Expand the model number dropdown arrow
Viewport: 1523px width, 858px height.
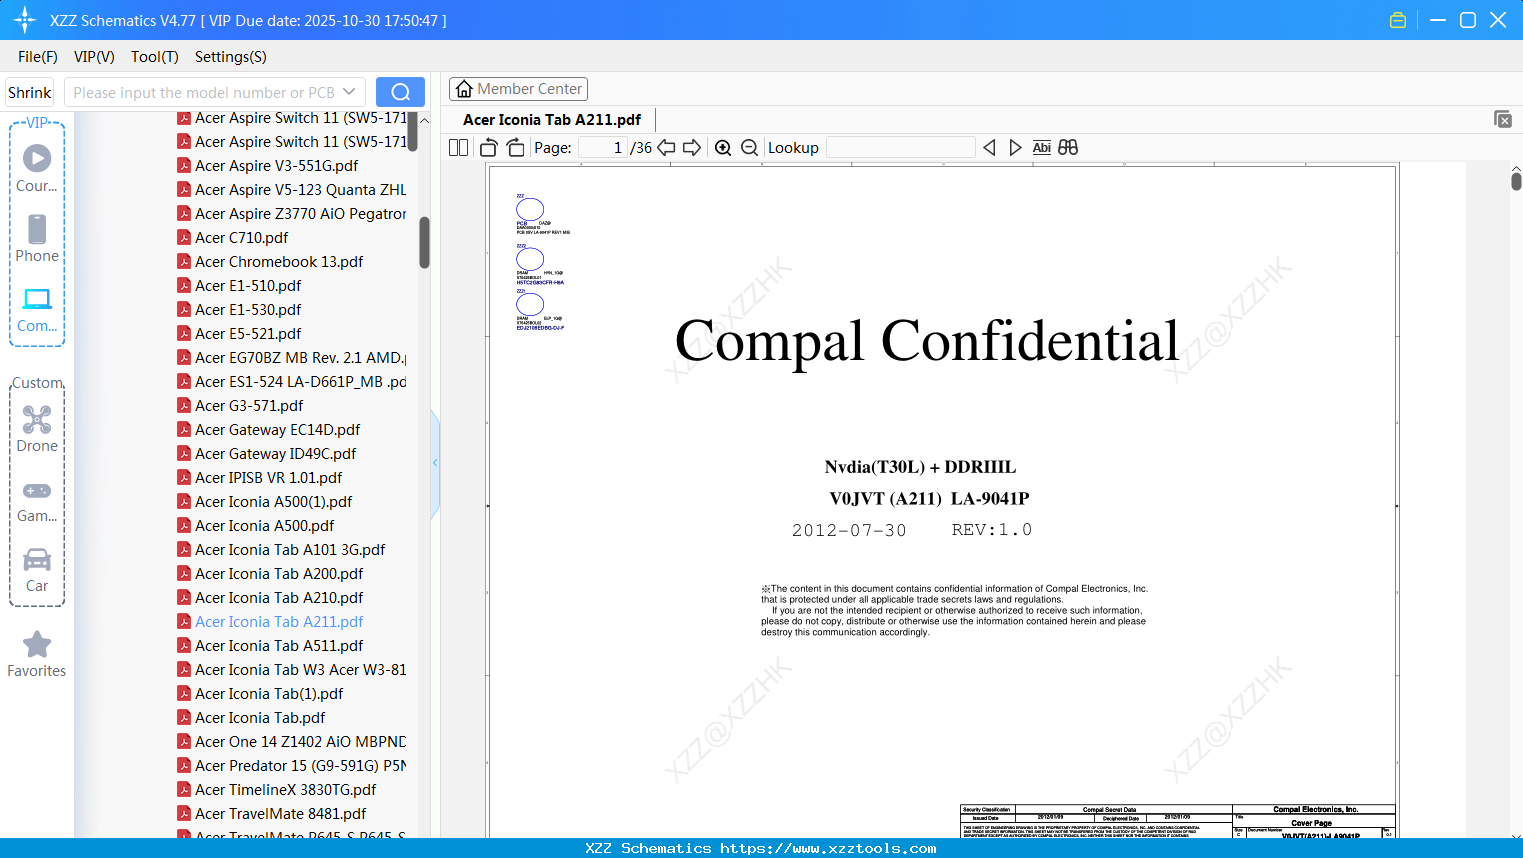click(x=349, y=92)
